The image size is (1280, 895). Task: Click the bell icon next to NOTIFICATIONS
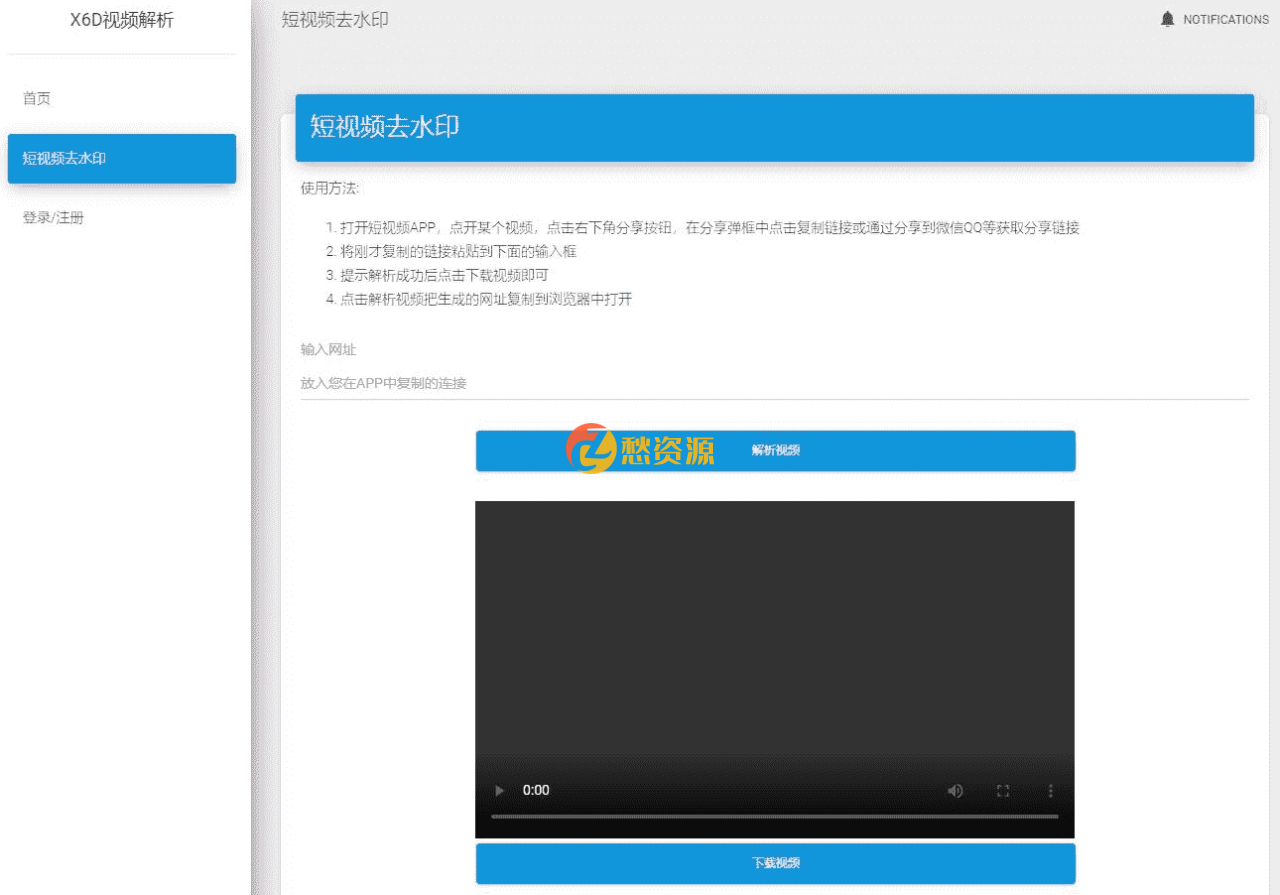1167,19
